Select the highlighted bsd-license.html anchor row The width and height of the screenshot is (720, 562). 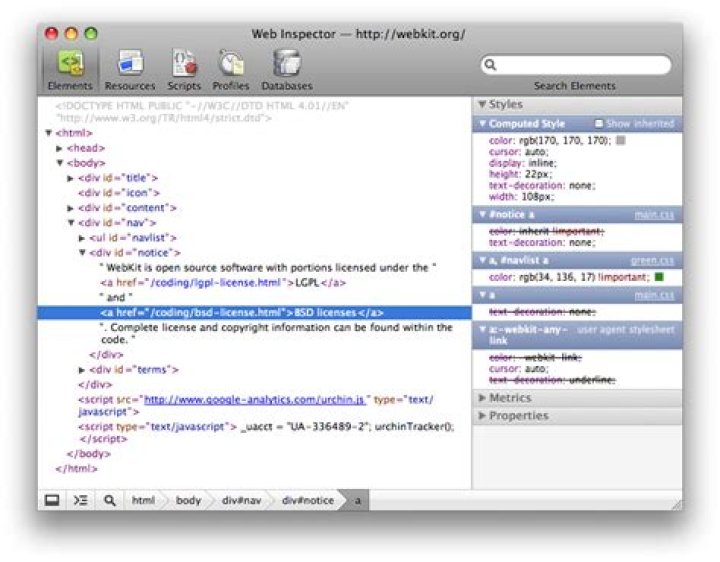click(254, 313)
